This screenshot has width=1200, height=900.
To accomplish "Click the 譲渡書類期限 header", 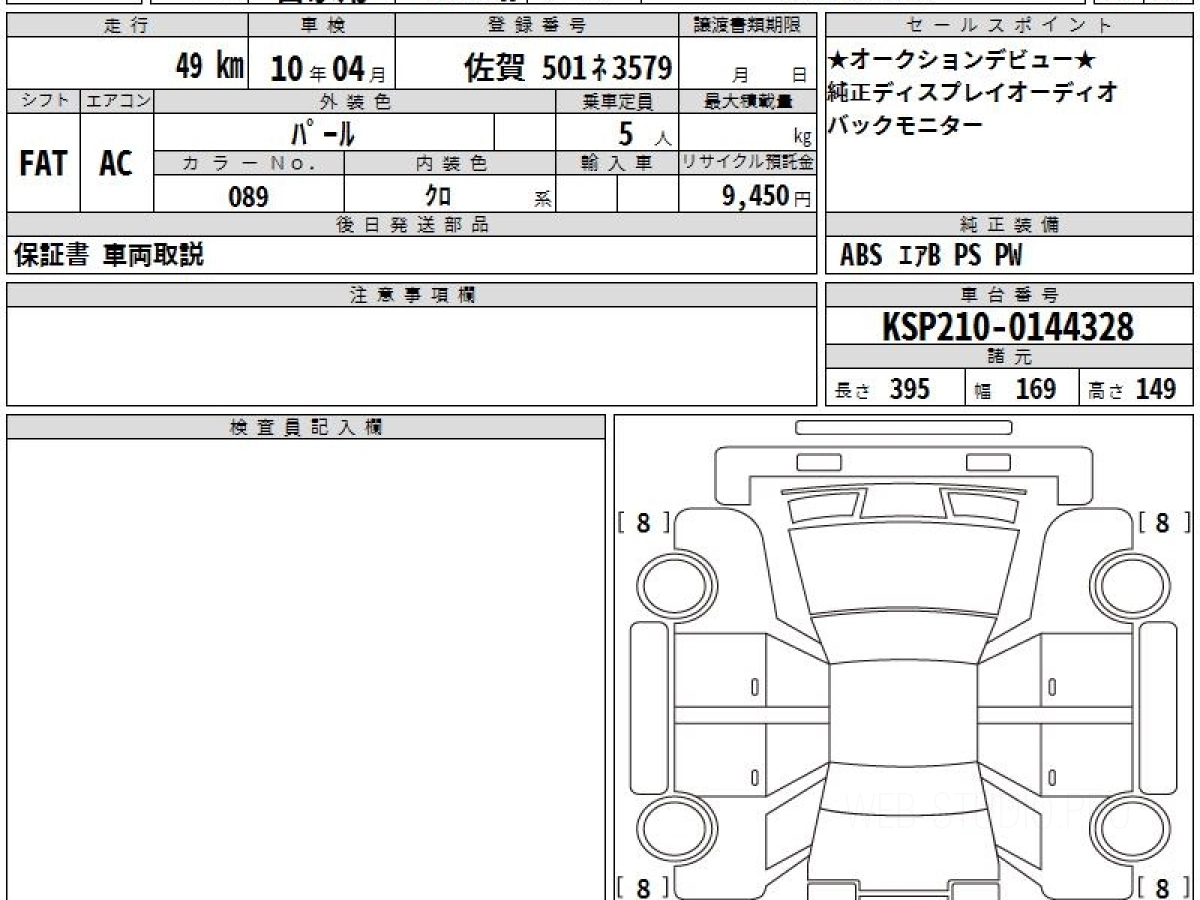I will 748,26.
